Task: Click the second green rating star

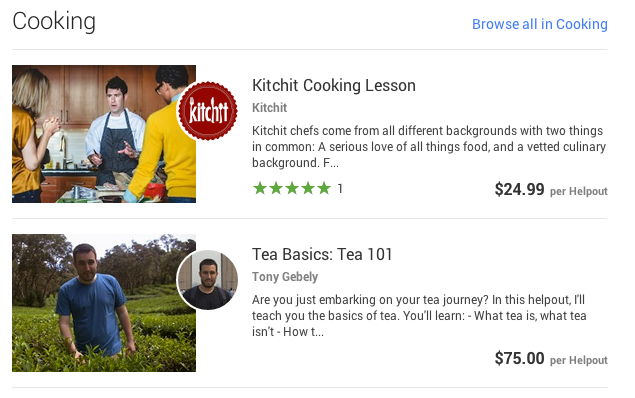Action: click(276, 188)
